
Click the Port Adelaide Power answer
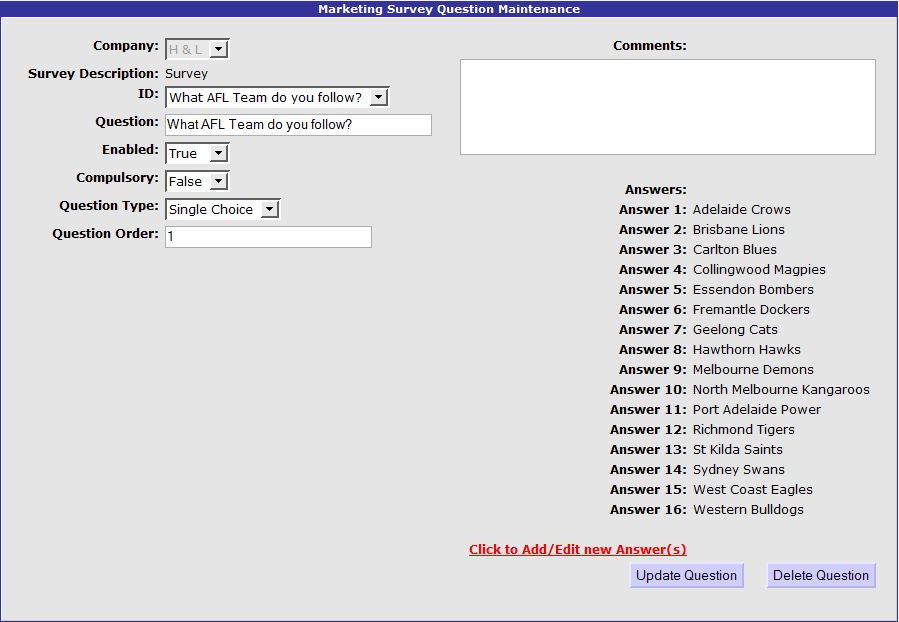(757, 409)
